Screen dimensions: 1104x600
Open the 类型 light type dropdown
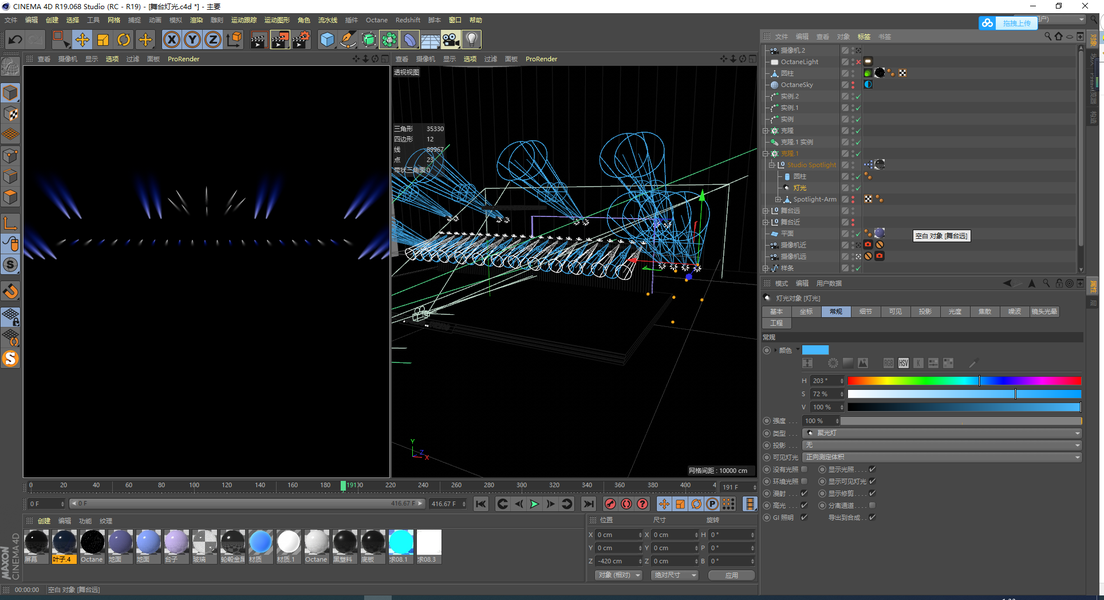pyautogui.click(x=942, y=433)
